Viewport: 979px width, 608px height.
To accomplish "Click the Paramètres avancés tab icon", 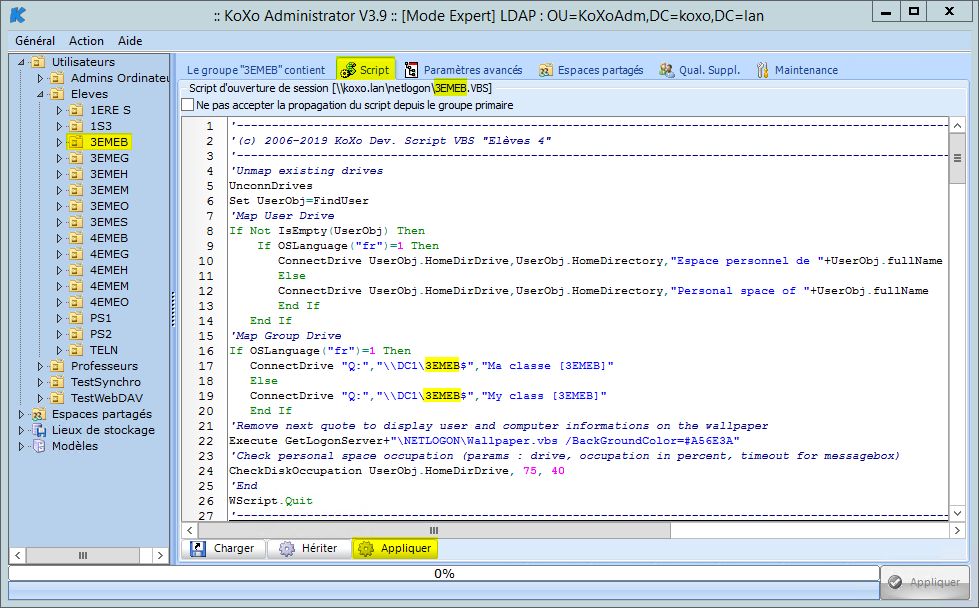I will click(411, 70).
